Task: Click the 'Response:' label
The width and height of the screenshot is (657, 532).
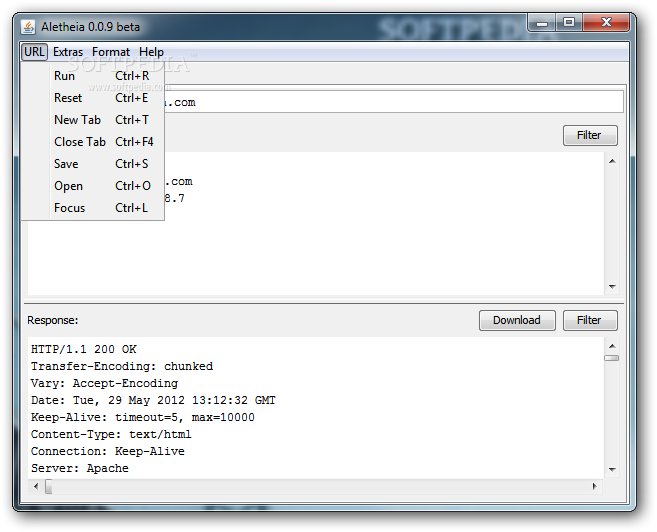Action: [53, 320]
